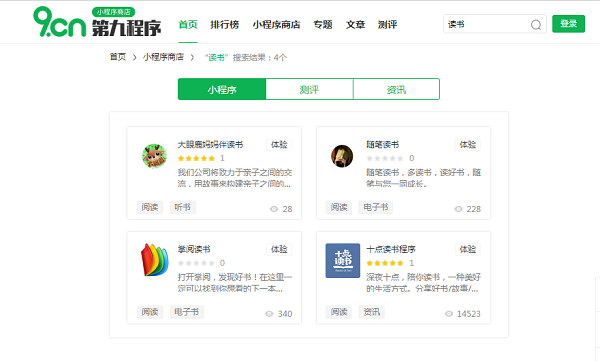Click the 听书 tag
The image size is (600, 361).
click(183, 207)
